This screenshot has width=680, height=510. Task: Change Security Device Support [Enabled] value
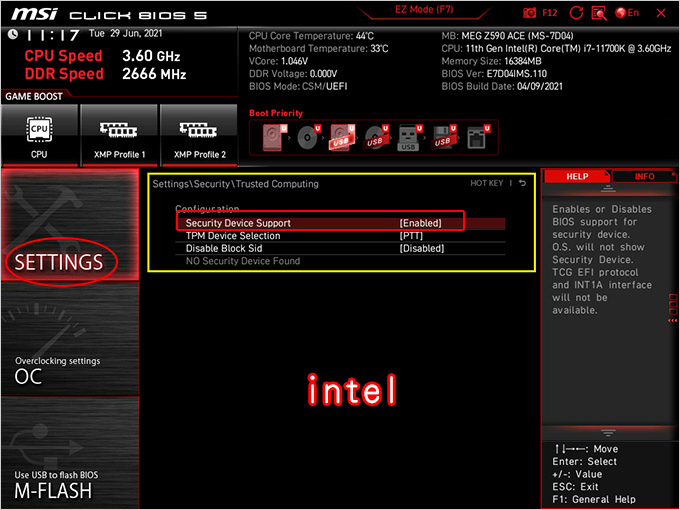click(420, 223)
